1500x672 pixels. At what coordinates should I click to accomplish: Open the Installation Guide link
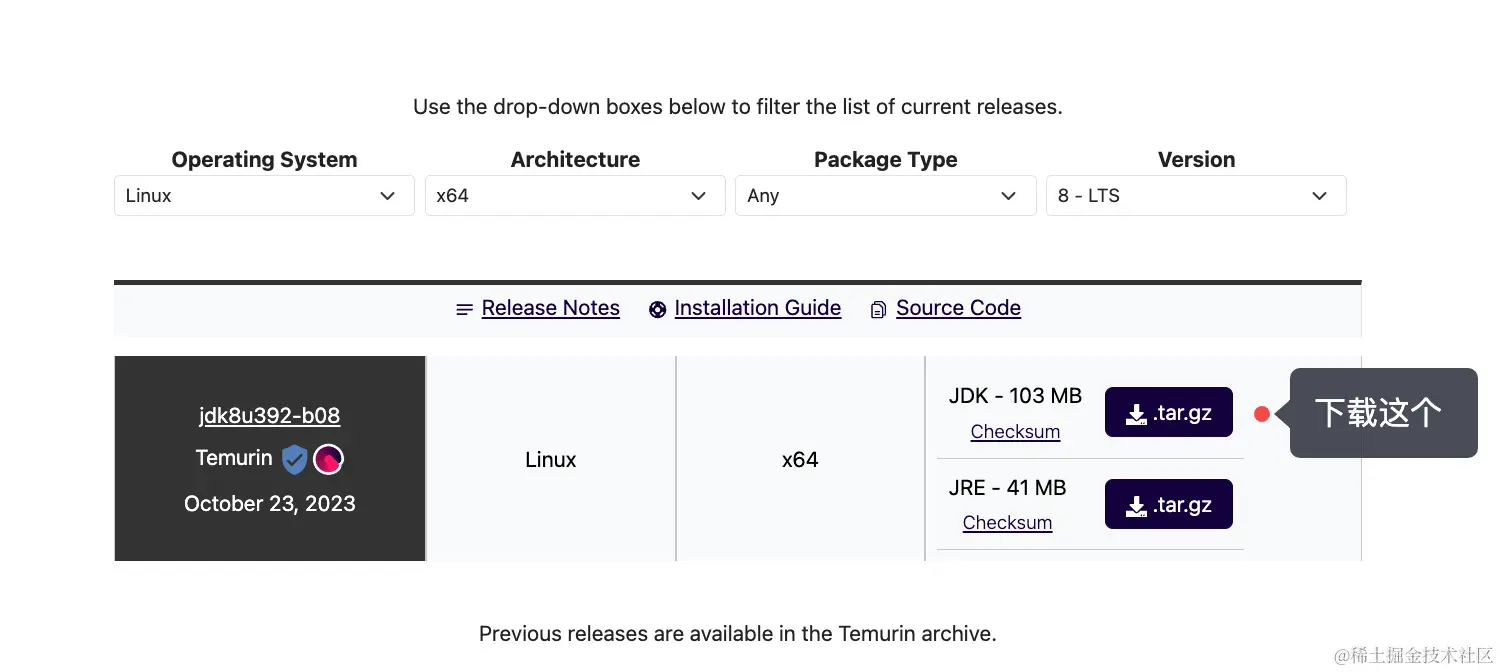(x=757, y=308)
